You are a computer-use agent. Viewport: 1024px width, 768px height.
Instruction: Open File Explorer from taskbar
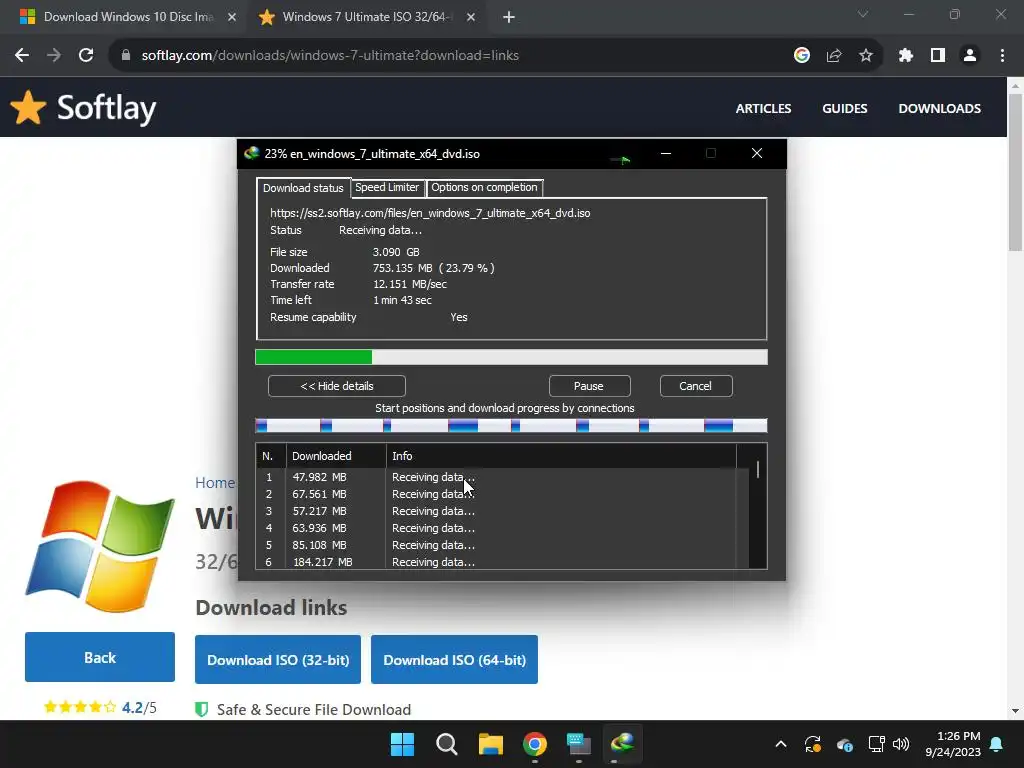pos(490,744)
